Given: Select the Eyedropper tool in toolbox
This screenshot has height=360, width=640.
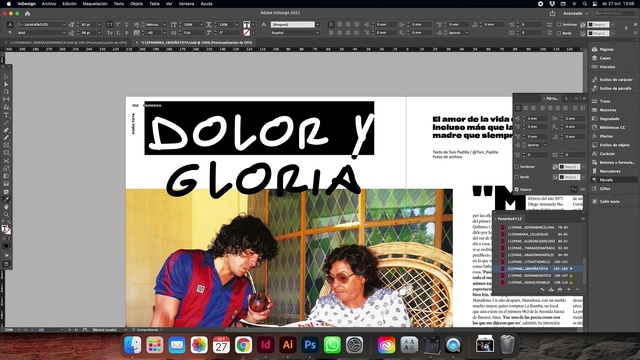Looking at the screenshot, I should 6,200.
